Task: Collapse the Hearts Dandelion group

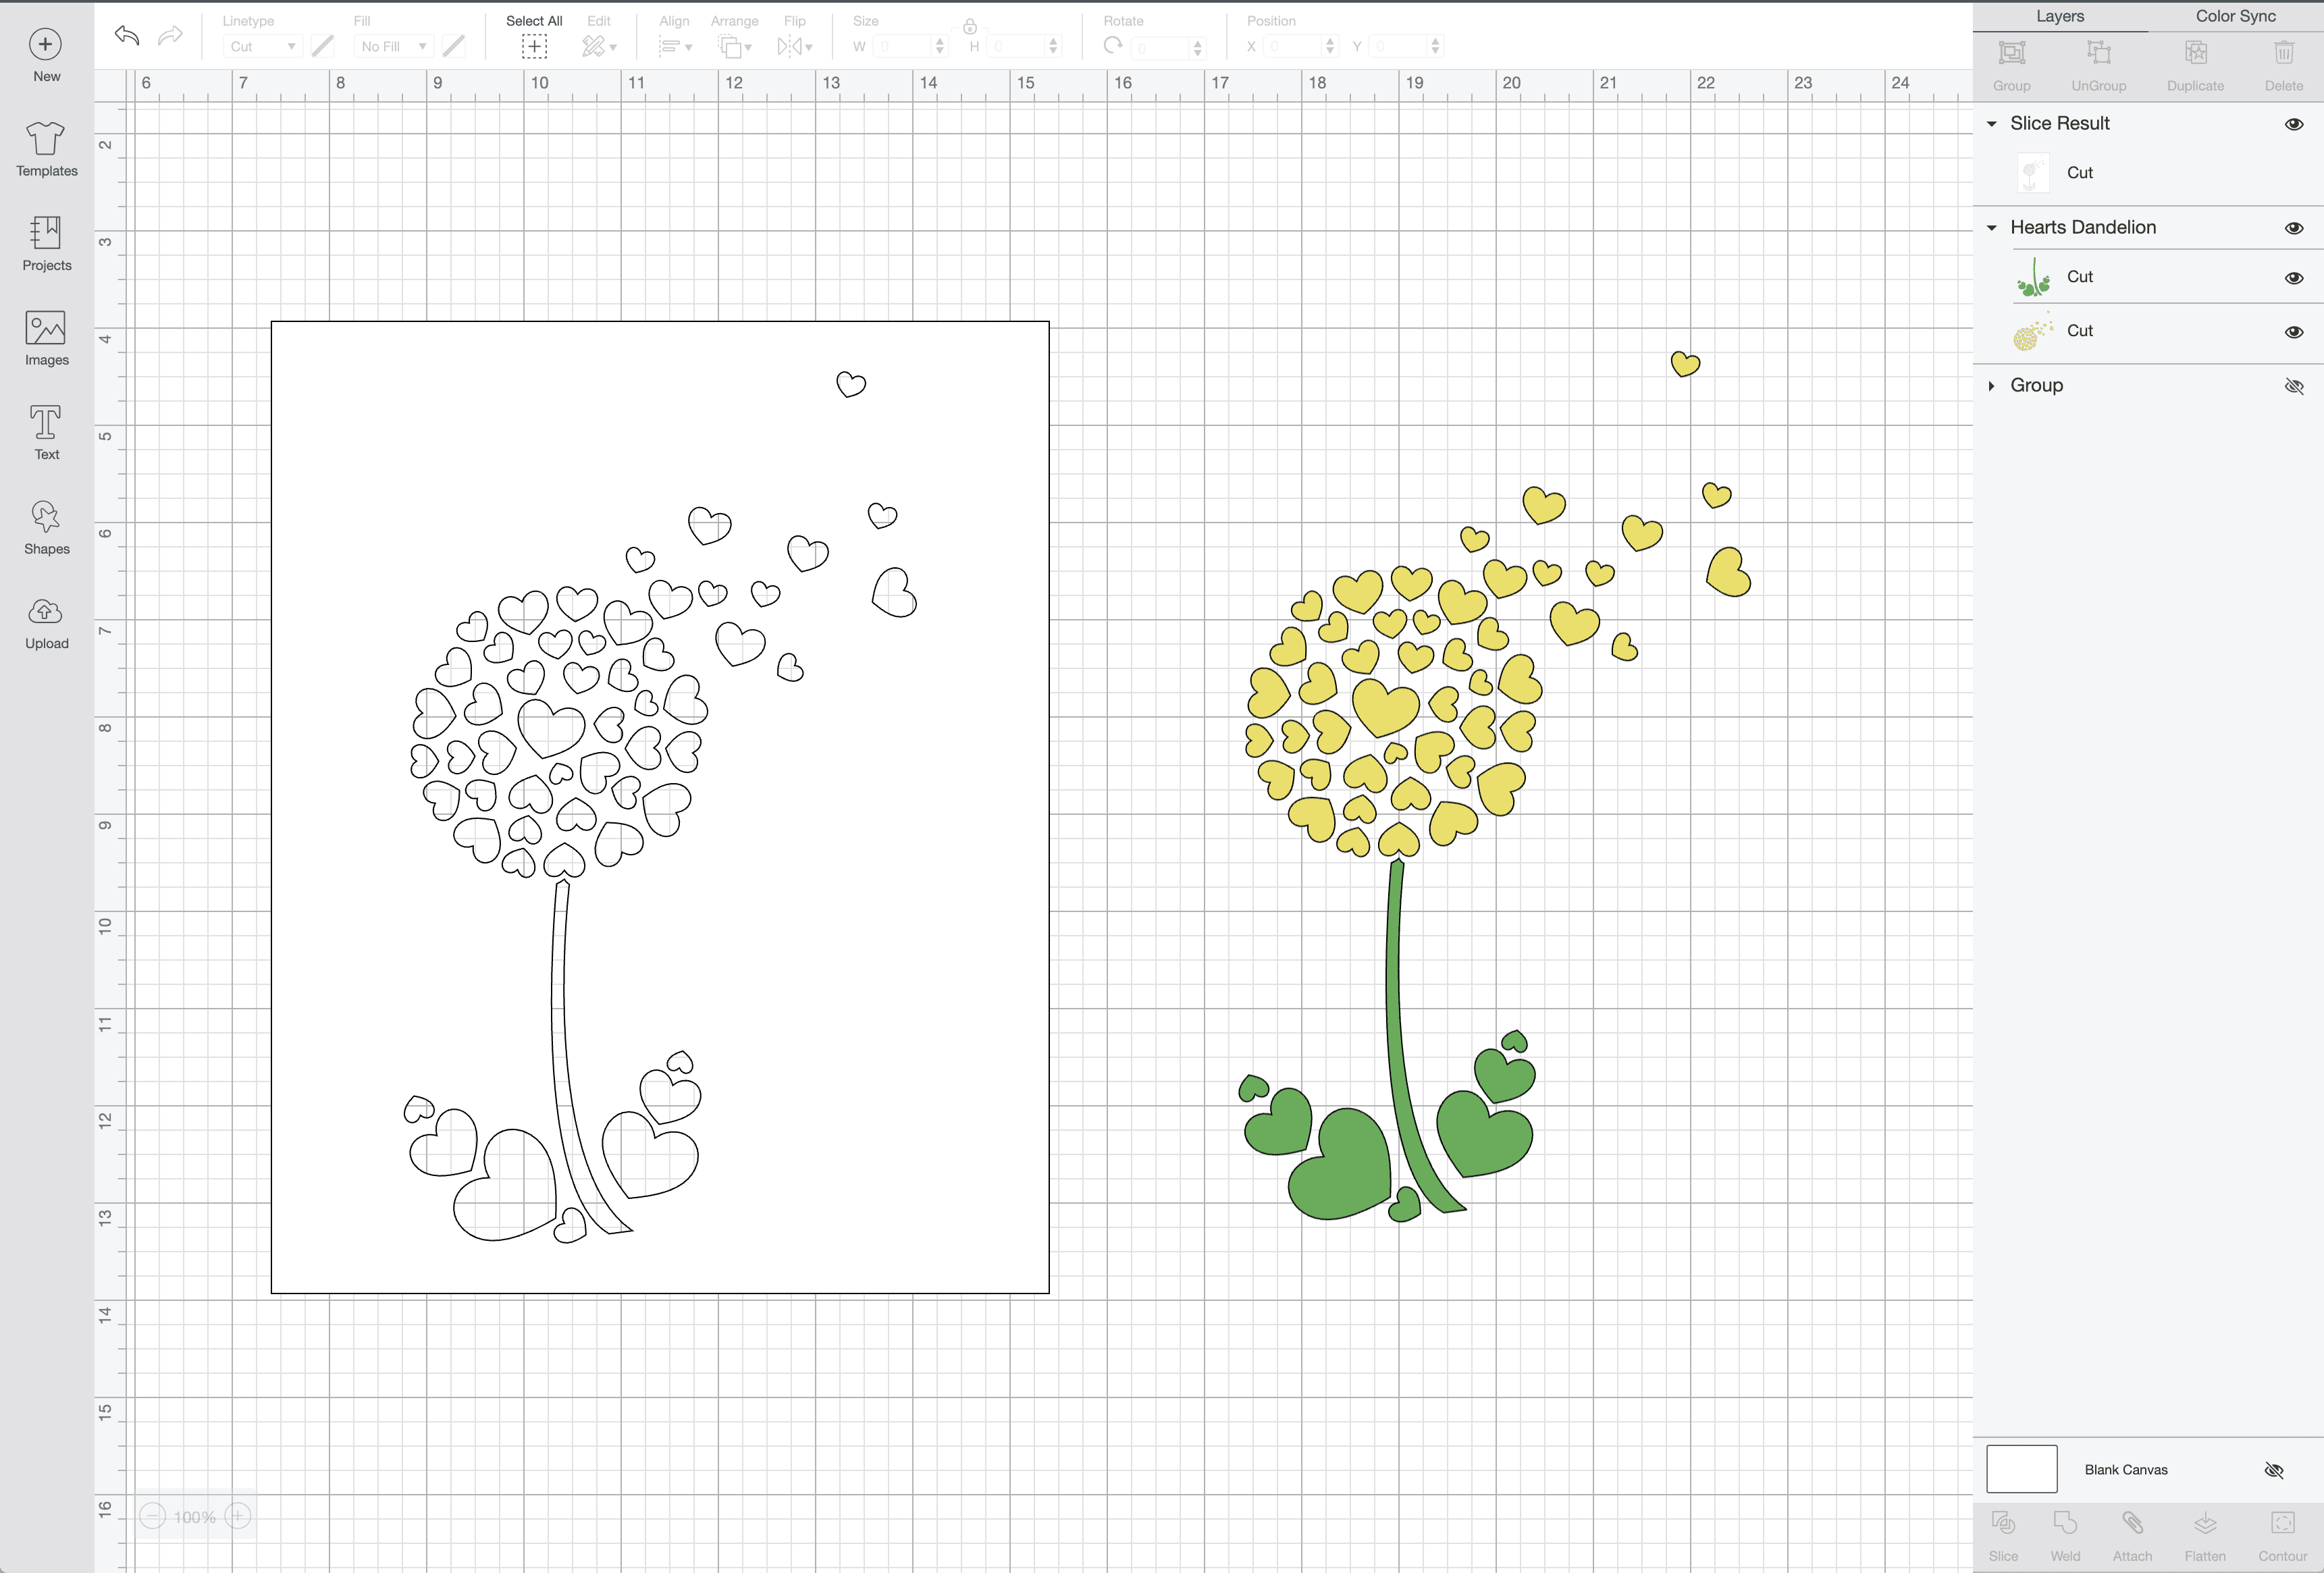Action: click(x=1991, y=228)
